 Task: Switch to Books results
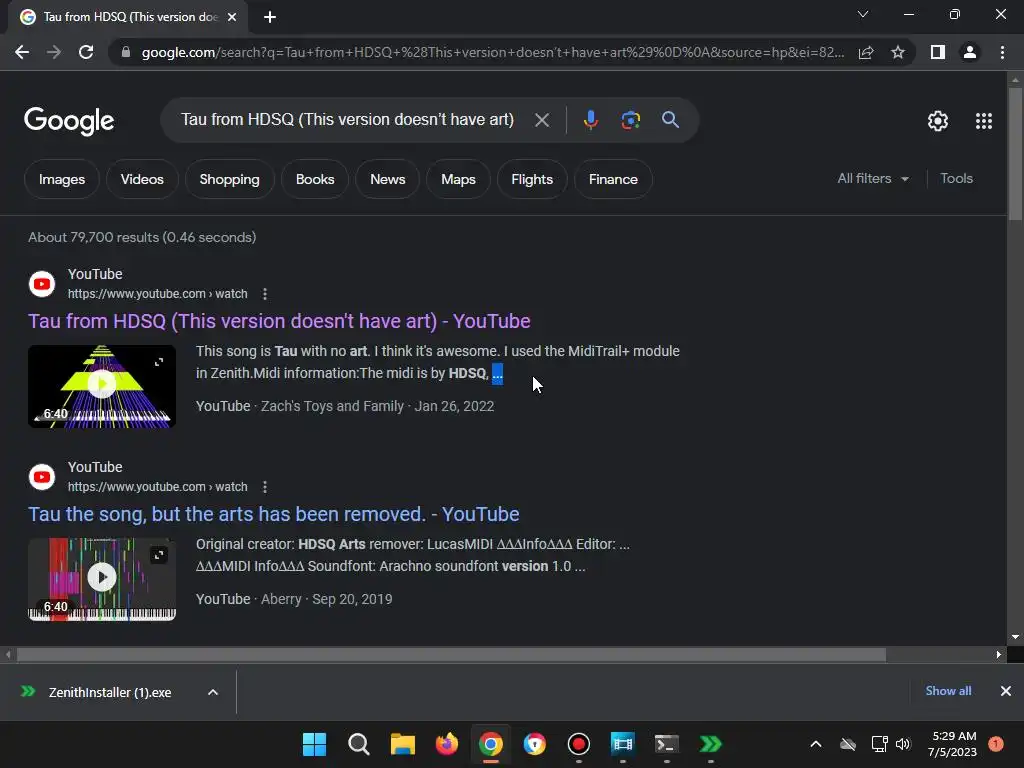(x=315, y=179)
